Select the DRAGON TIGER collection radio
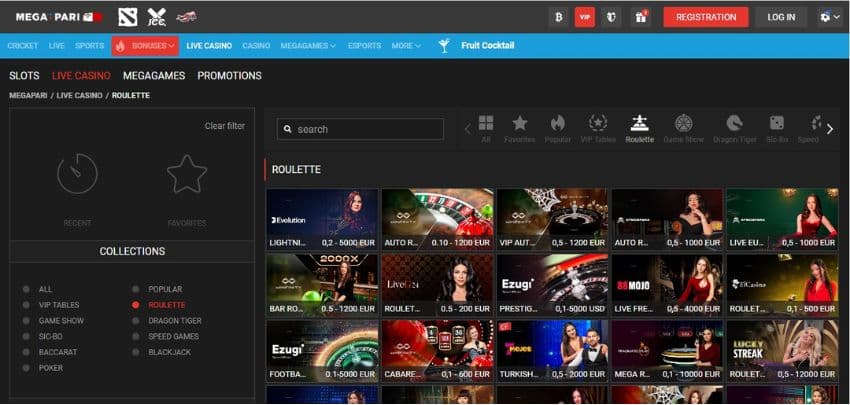The height and width of the screenshot is (405, 850). click(x=136, y=321)
